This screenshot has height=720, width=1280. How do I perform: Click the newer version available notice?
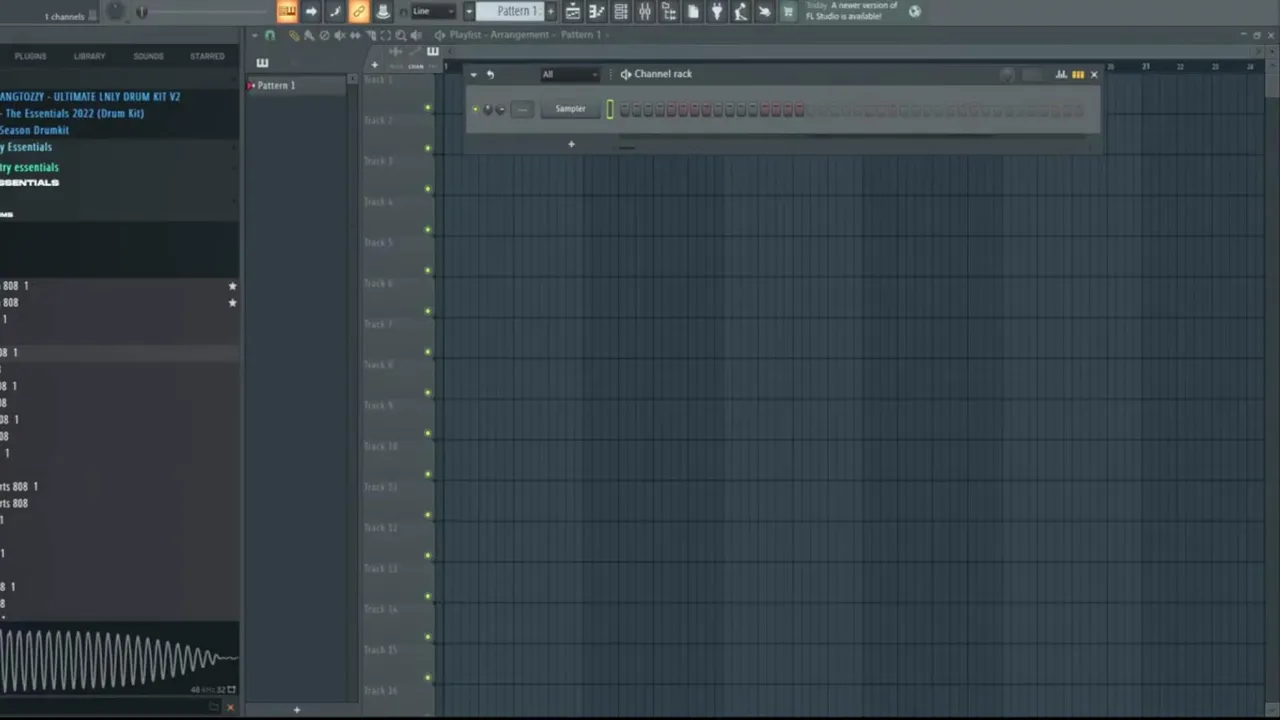pos(852,11)
